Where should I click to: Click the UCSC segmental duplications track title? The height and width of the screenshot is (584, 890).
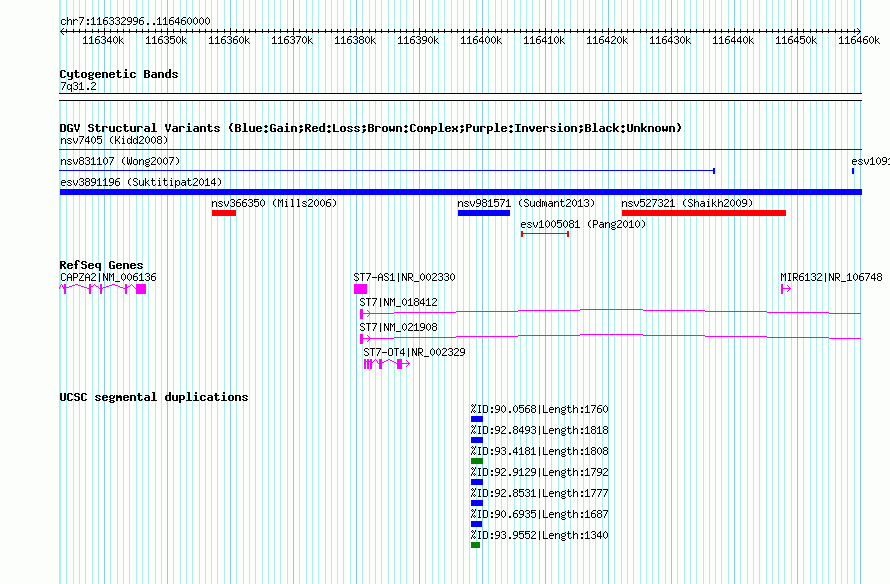154,397
